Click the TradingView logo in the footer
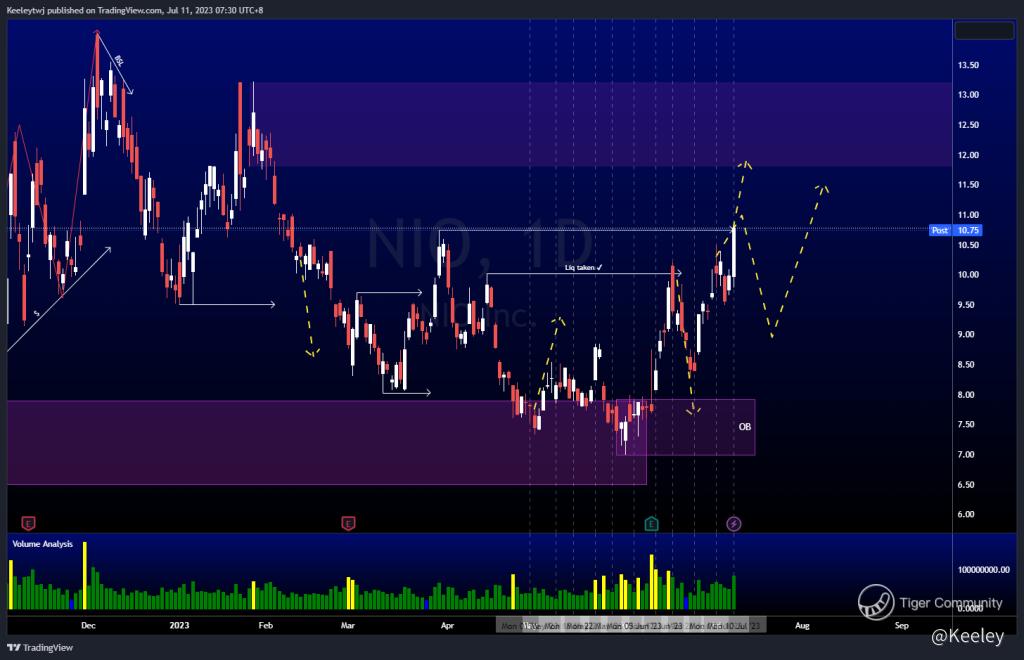Screen dimensions: 1024x660 coord(40,648)
